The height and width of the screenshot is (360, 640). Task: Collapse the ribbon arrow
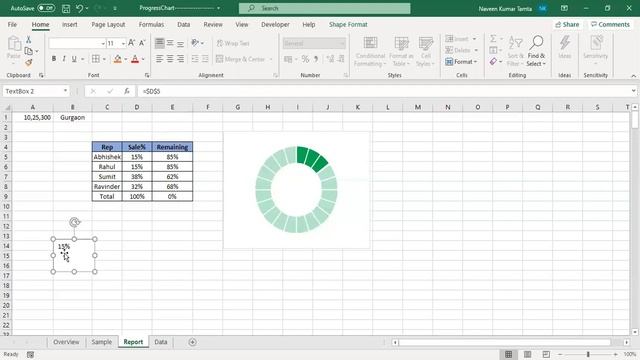click(633, 76)
